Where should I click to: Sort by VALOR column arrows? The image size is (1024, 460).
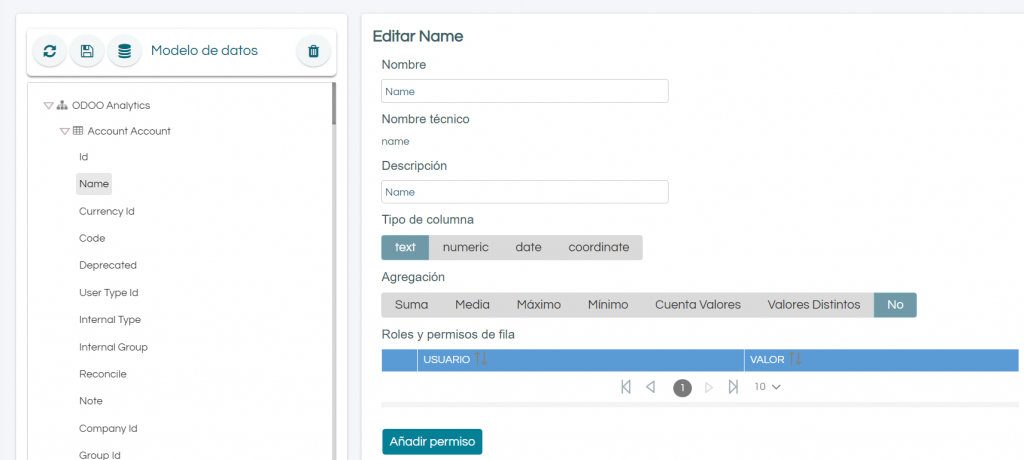(x=795, y=359)
